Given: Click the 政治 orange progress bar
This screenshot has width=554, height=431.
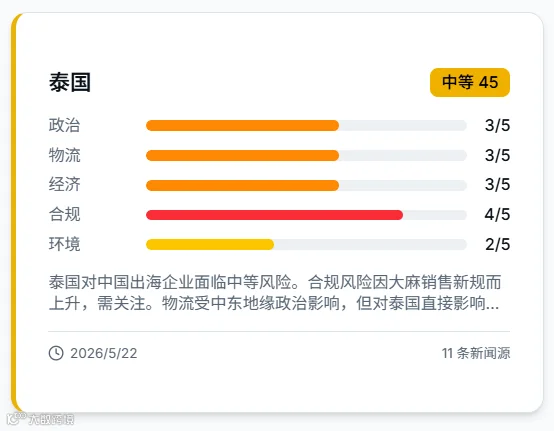Looking at the screenshot, I should pos(242,125).
